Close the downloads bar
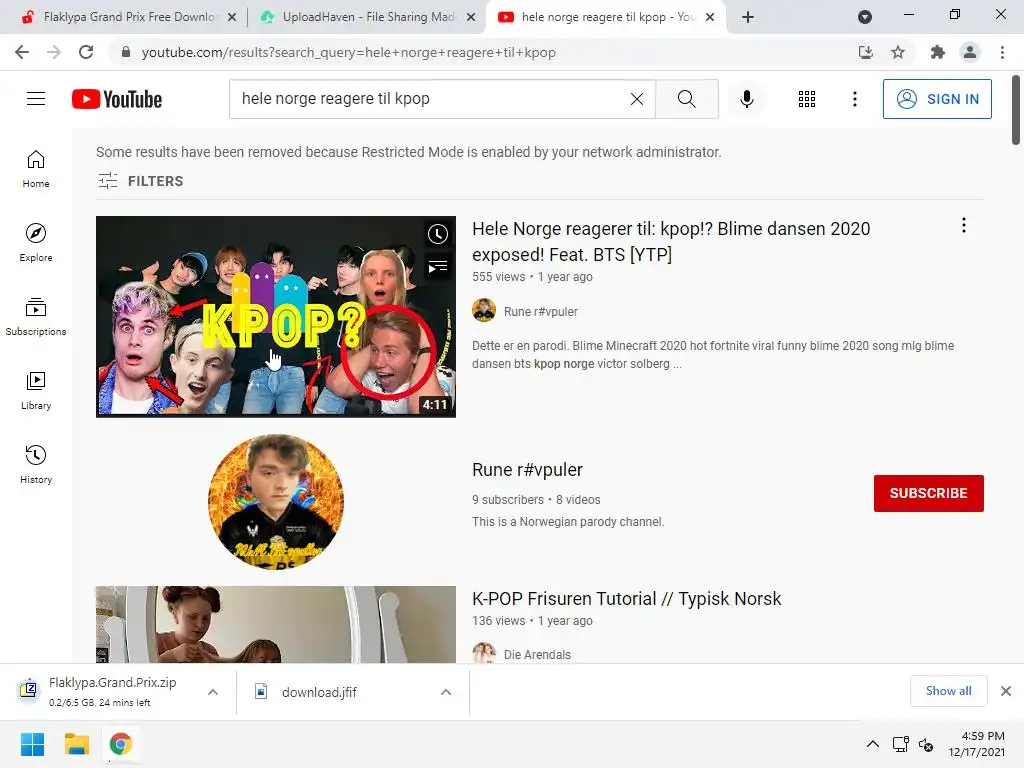 coord(1006,691)
